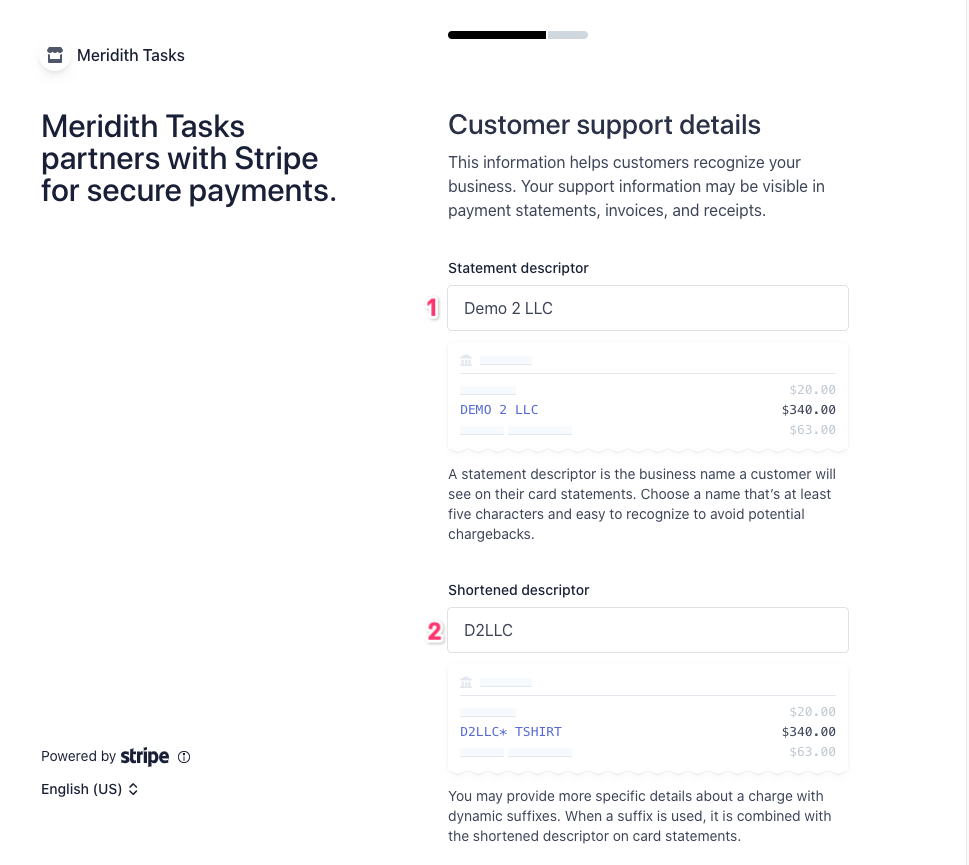Focus the Shortened descriptor input field
The height and width of the screenshot is (865, 969).
[x=647, y=630]
